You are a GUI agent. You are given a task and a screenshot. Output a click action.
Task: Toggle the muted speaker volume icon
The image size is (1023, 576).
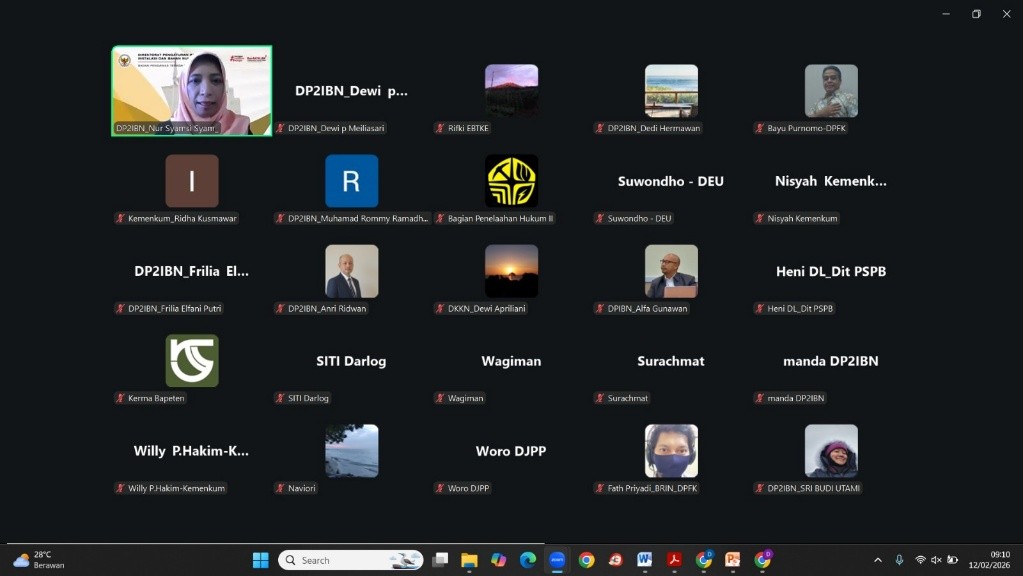click(x=936, y=560)
